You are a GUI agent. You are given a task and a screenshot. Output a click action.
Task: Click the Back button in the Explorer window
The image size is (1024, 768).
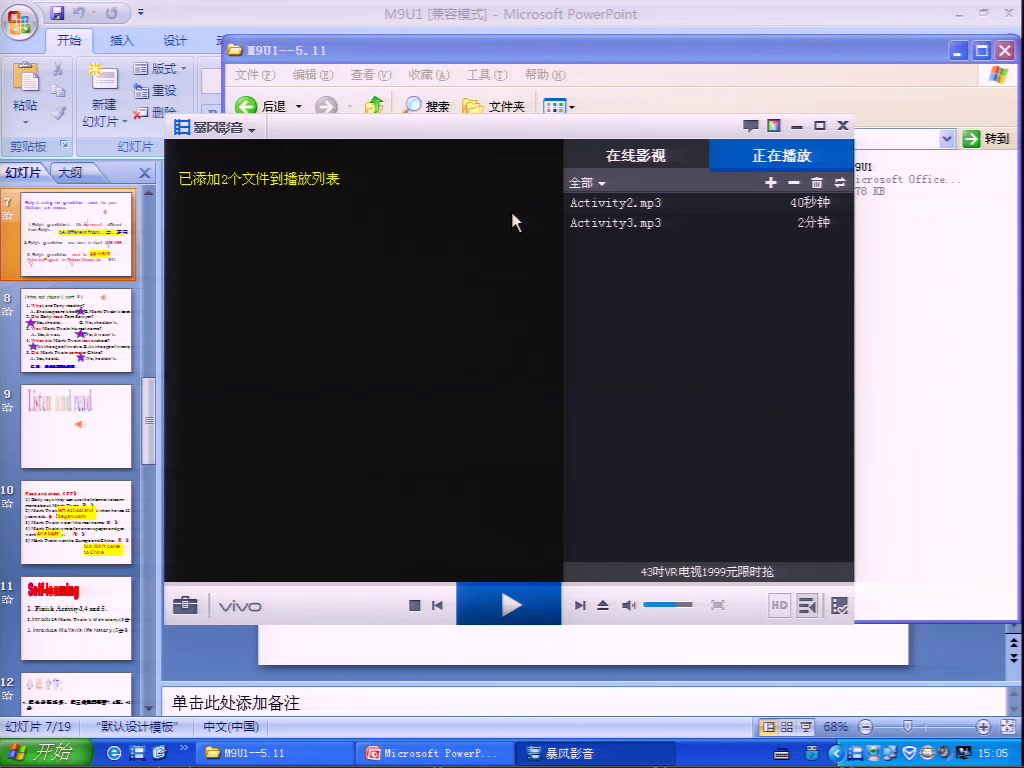point(261,106)
